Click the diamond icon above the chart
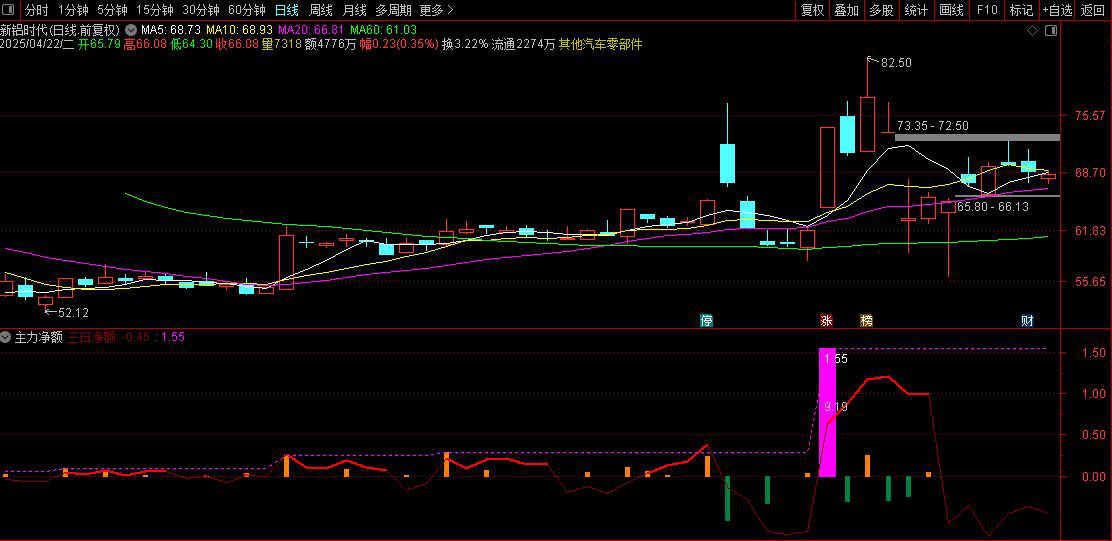 [x=1032, y=30]
